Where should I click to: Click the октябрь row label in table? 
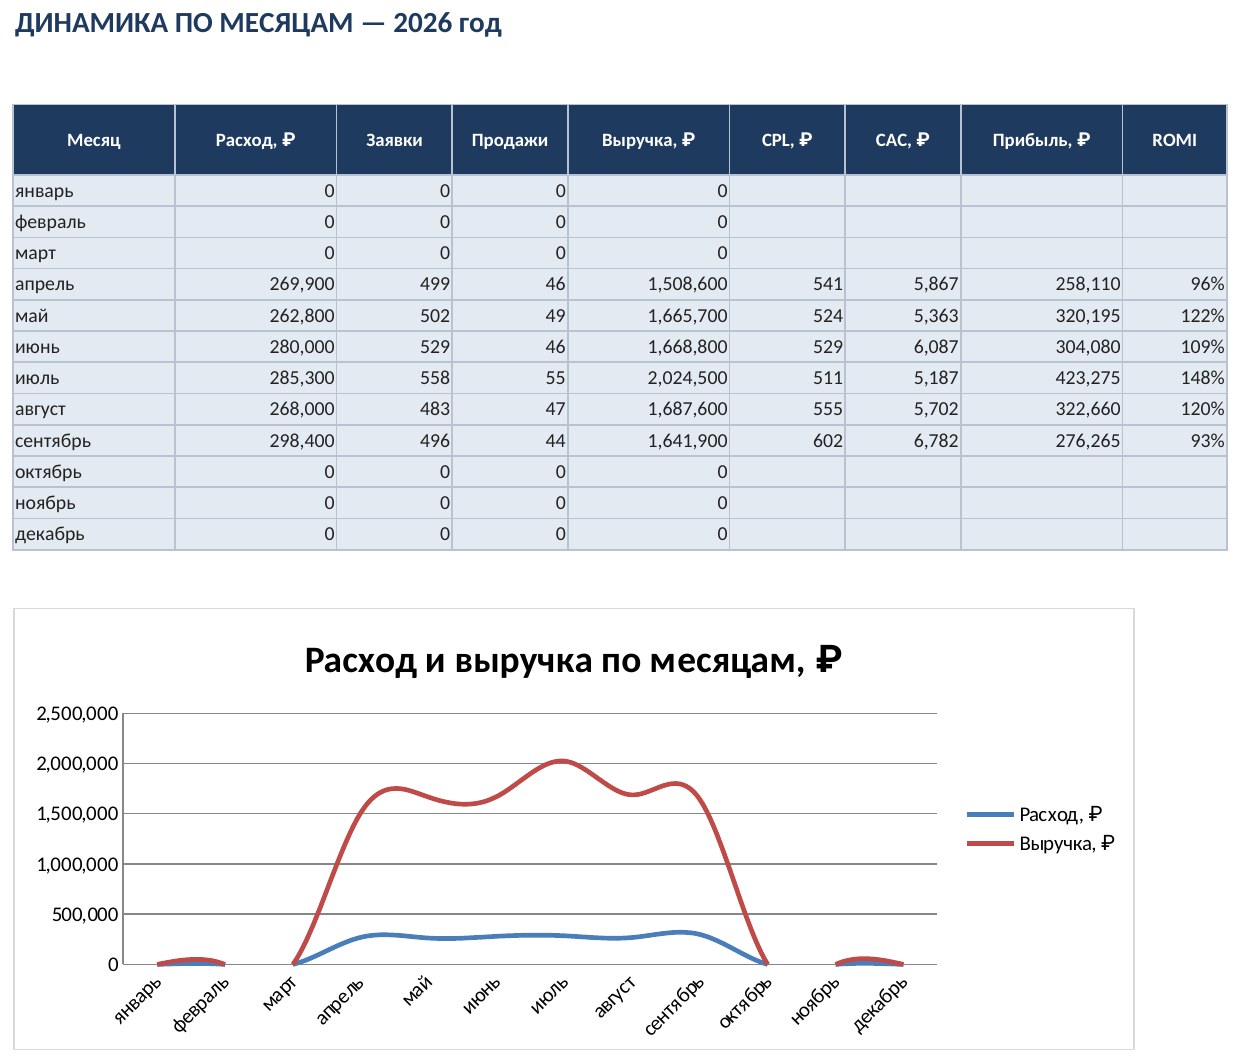(94, 472)
